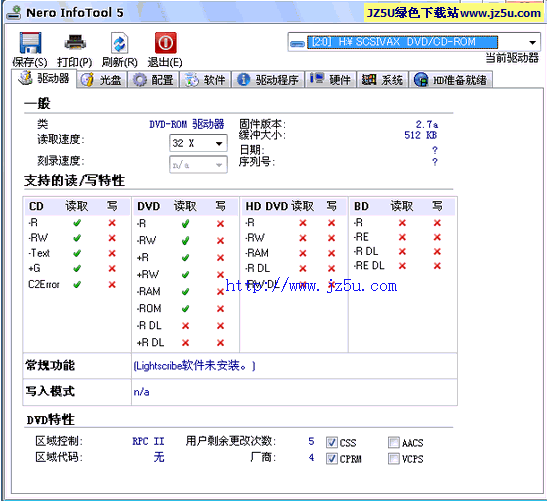This screenshot has height=501, width=547.
Task: Switch to the 光盘 (Disc) tab
Action: point(102,80)
